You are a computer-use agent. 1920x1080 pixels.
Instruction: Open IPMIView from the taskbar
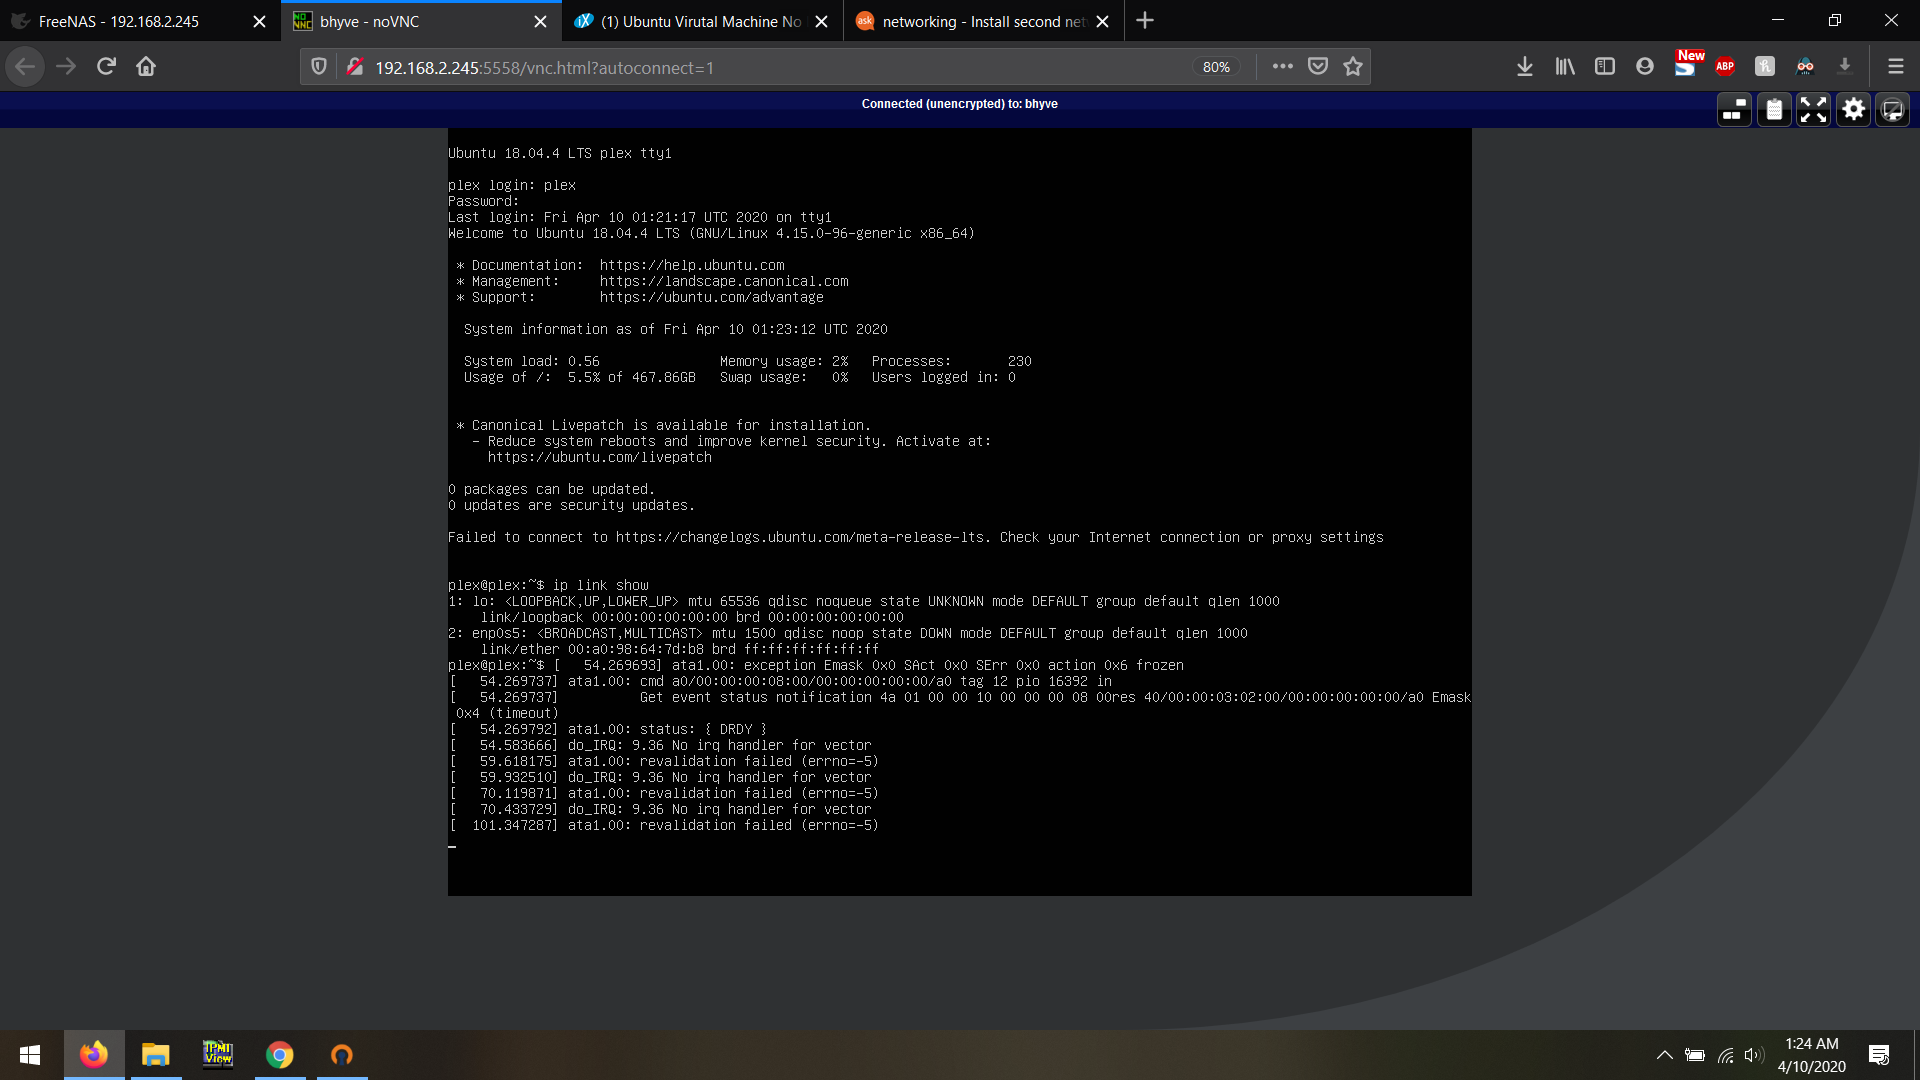[x=218, y=1055]
